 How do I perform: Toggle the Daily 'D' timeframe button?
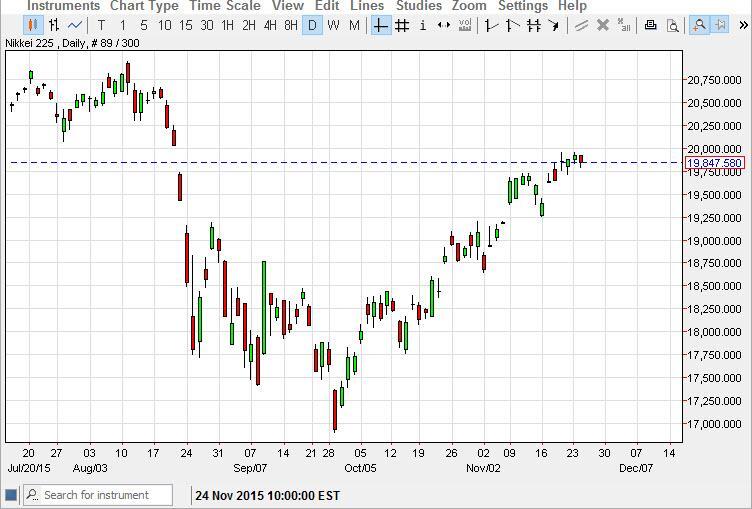tap(312, 25)
